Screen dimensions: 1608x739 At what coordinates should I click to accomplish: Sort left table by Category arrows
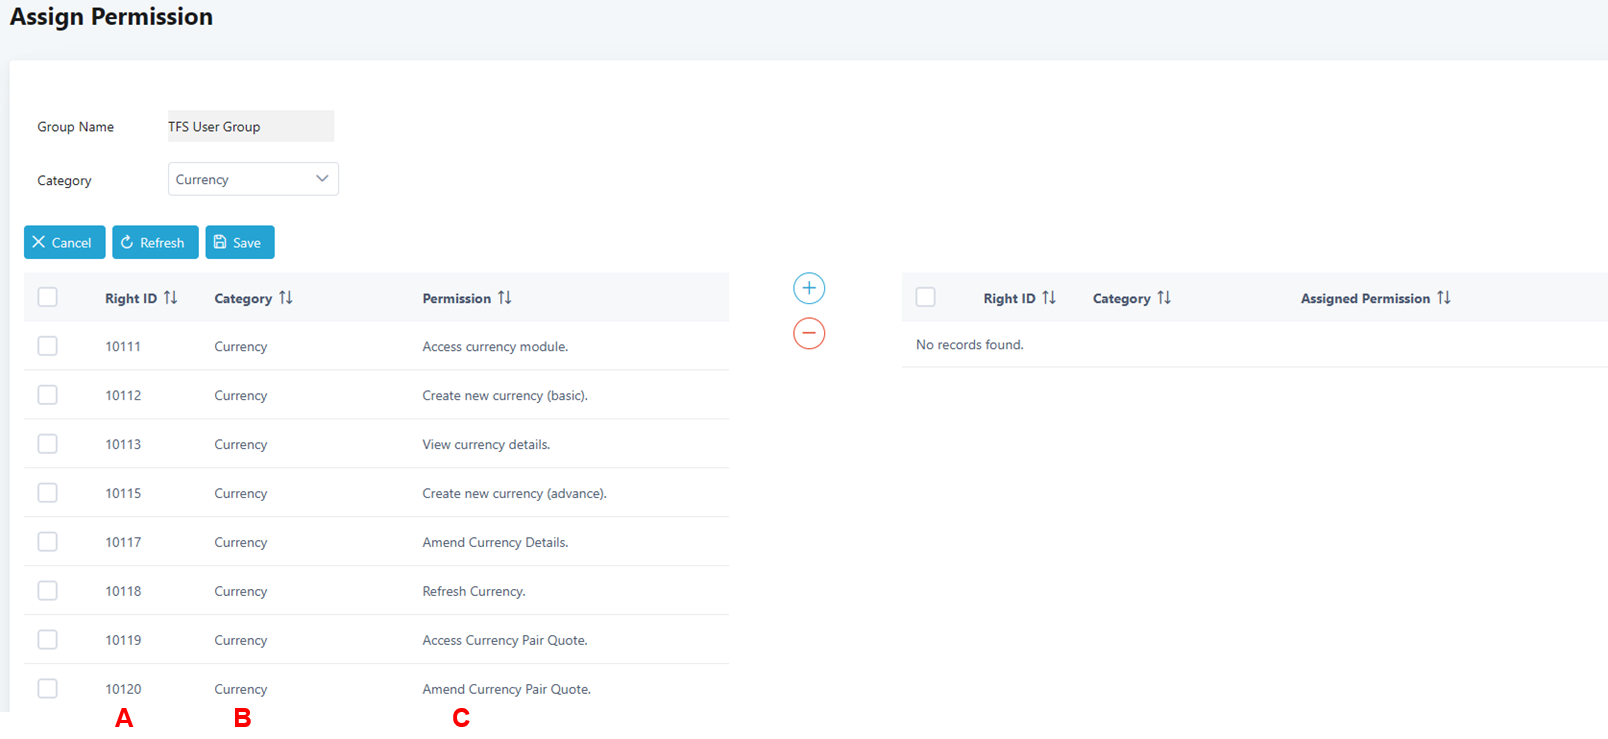[x=286, y=298]
